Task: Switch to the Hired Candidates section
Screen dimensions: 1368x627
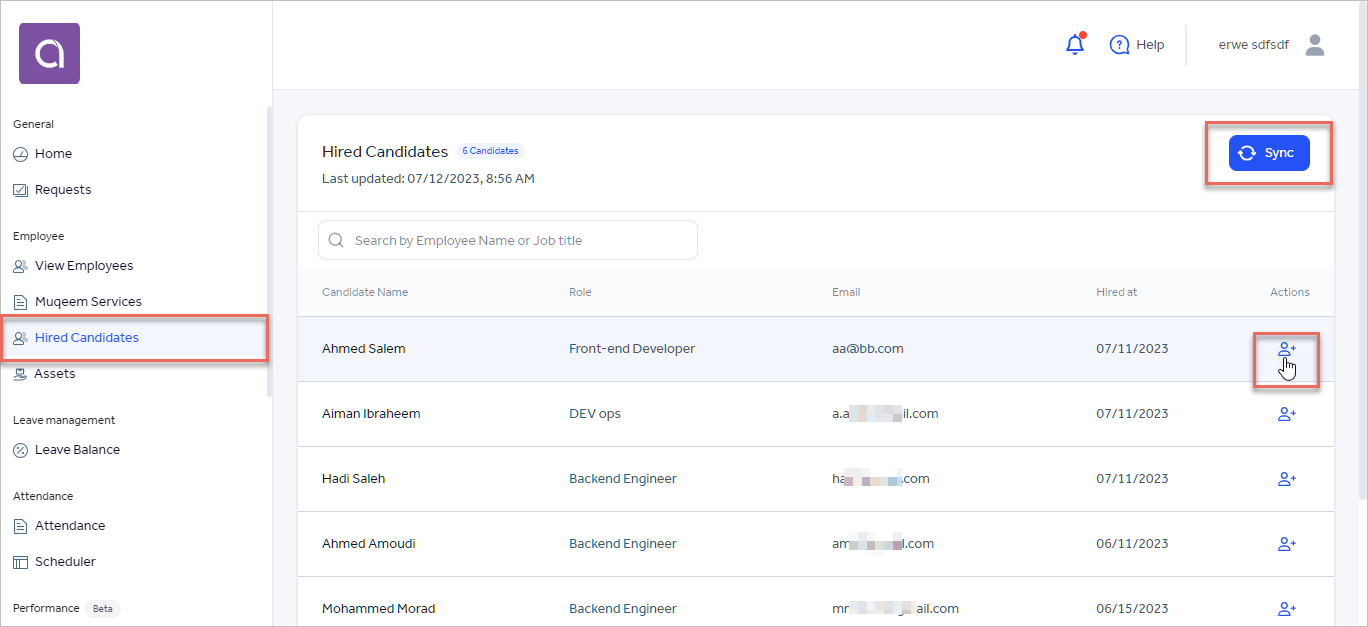Action: point(90,337)
